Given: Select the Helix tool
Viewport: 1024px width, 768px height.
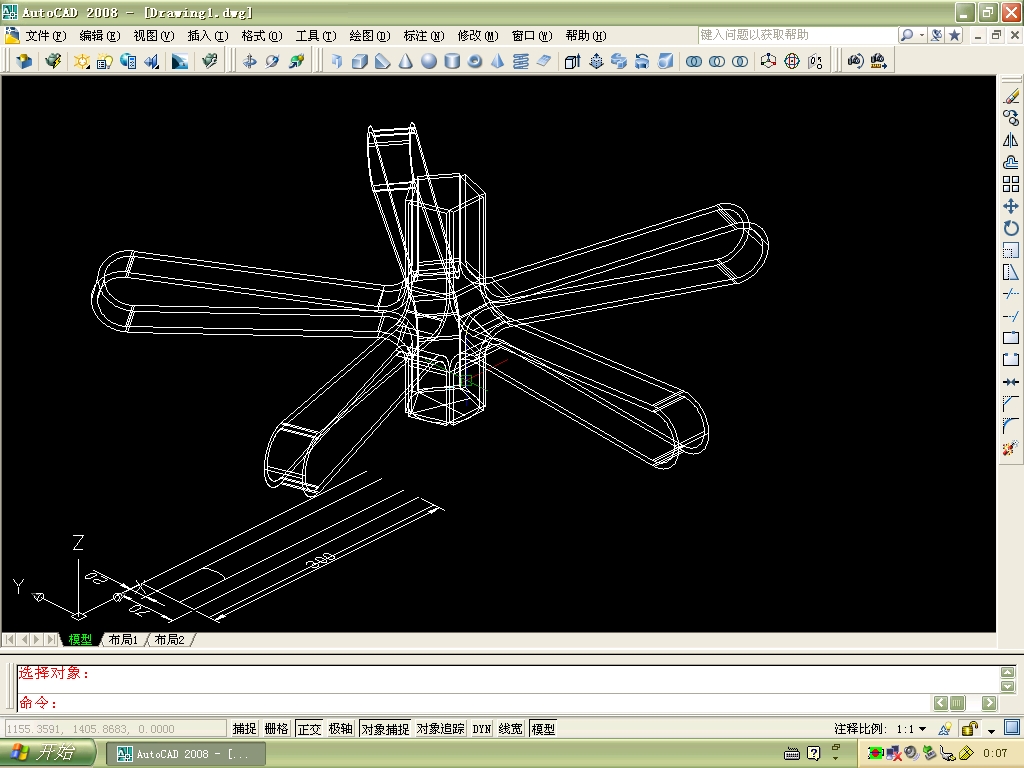Looking at the screenshot, I should coord(520,61).
